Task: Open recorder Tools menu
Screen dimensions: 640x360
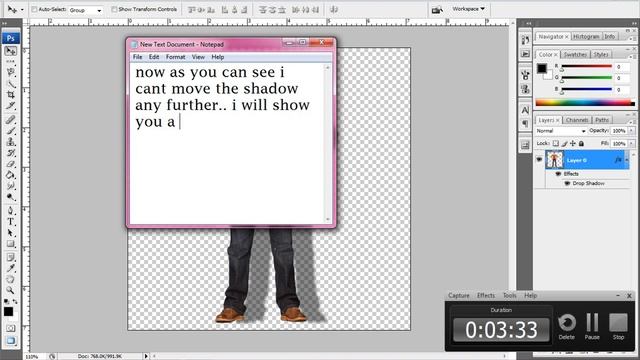Action: coord(509,296)
